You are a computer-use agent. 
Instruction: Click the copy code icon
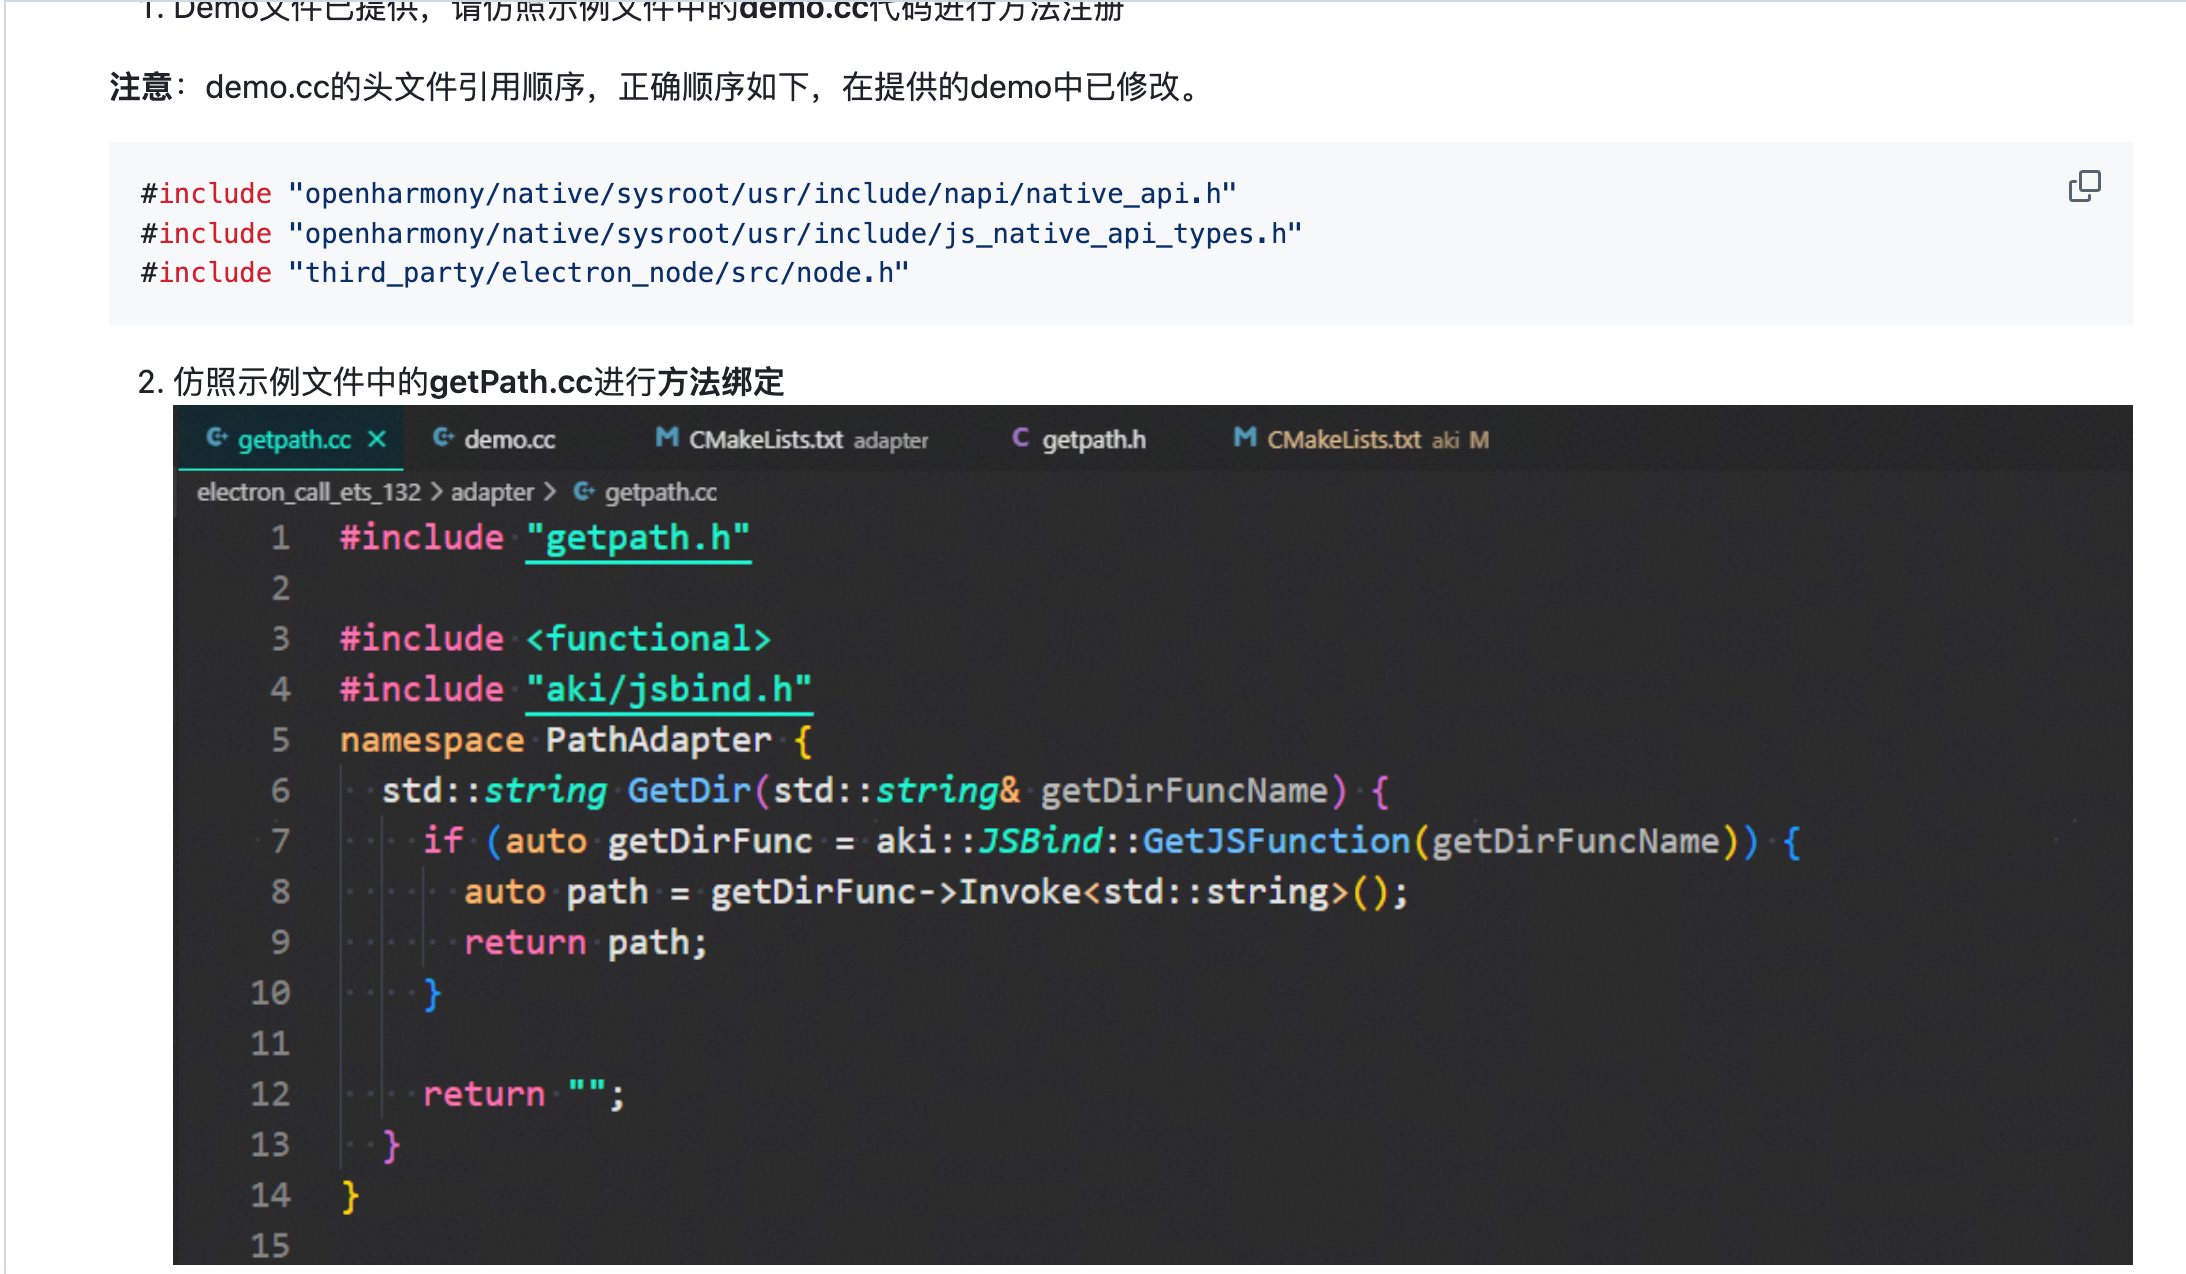[2084, 186]
